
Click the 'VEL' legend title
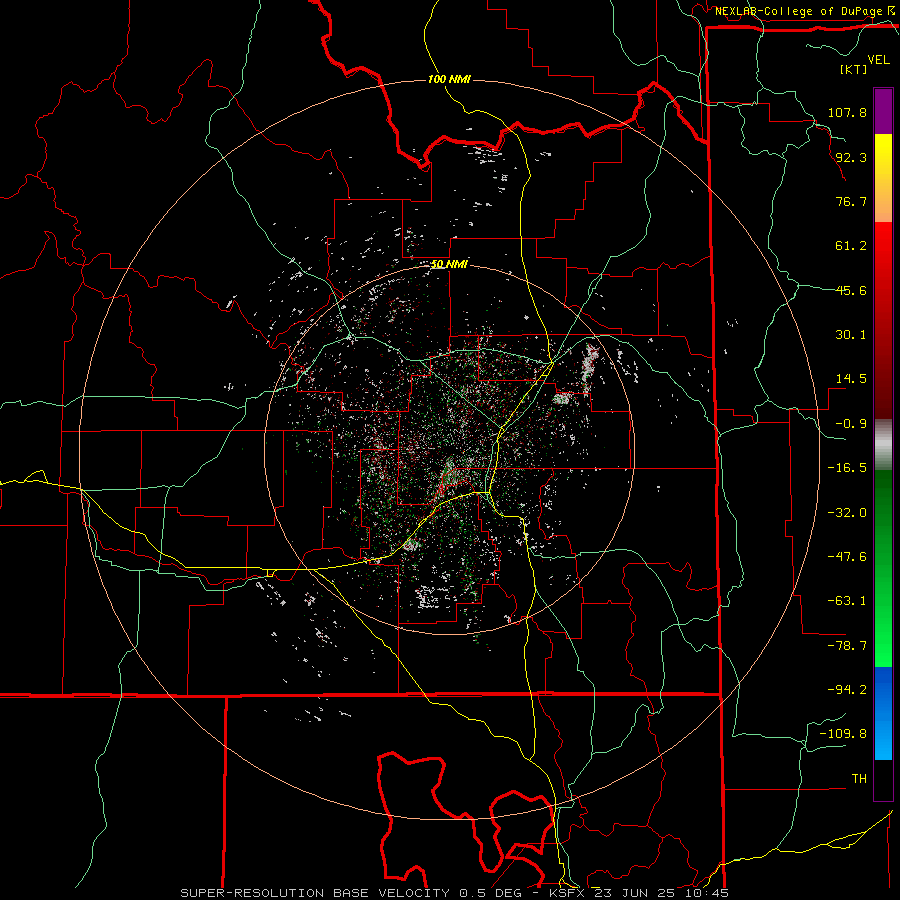[878, 60]
